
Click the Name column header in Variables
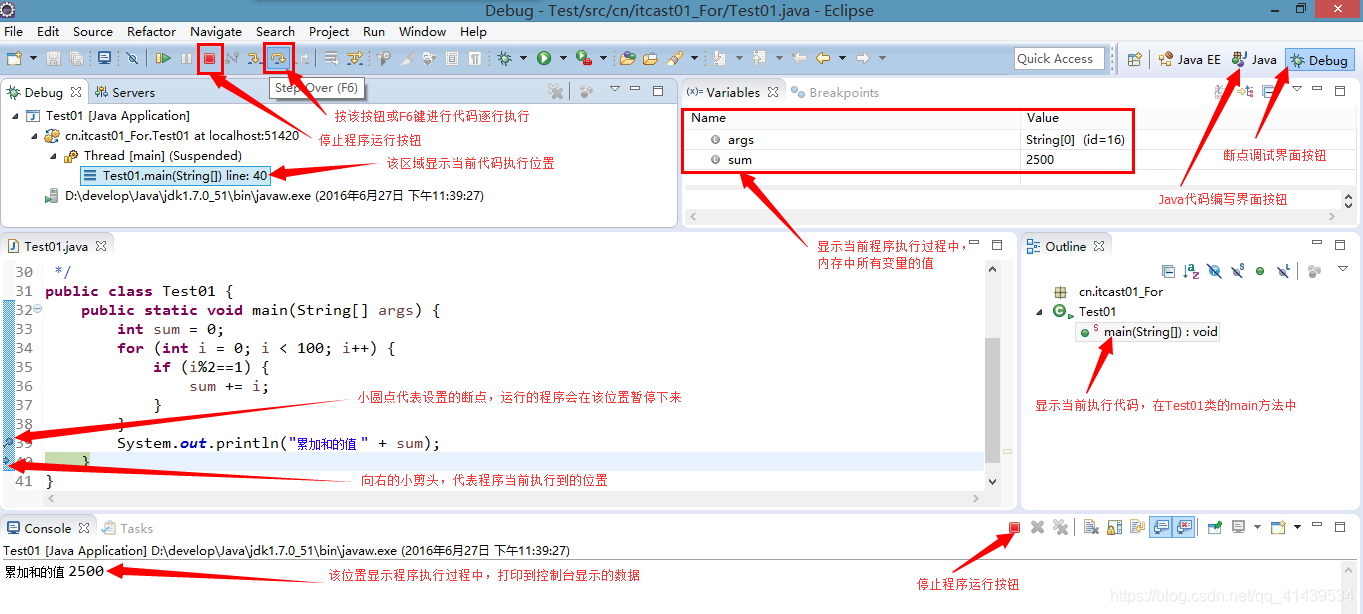854,118
